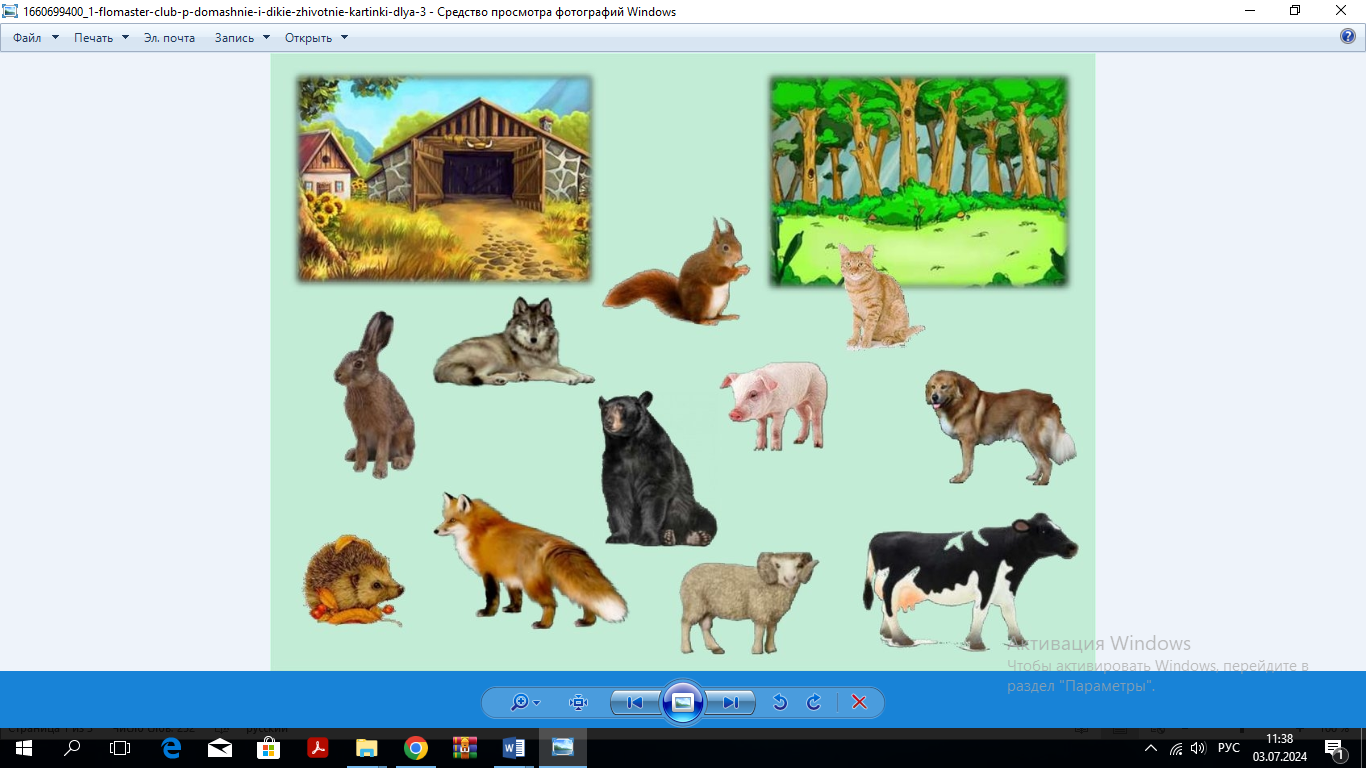Open the blue Help question mark icon
Image resolution: width=1366 pixels, height=768 pixels.
pyautogui.click(x=1347, y=37)
